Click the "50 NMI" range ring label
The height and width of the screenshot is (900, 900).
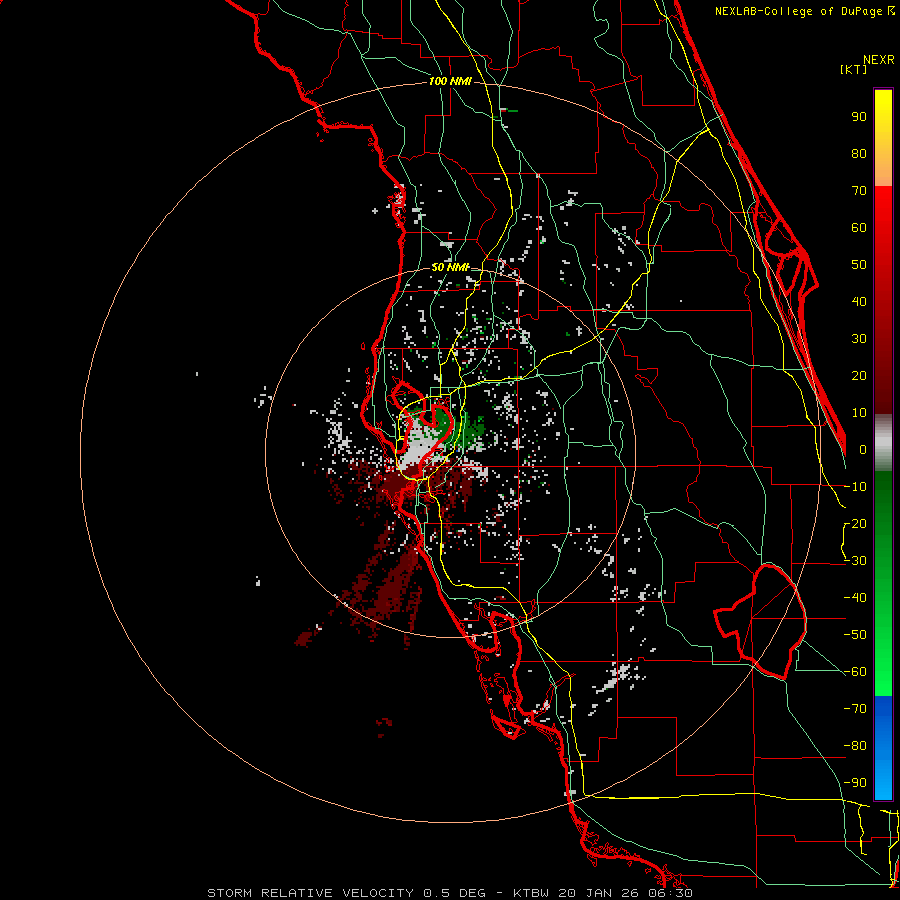(450, 267)
